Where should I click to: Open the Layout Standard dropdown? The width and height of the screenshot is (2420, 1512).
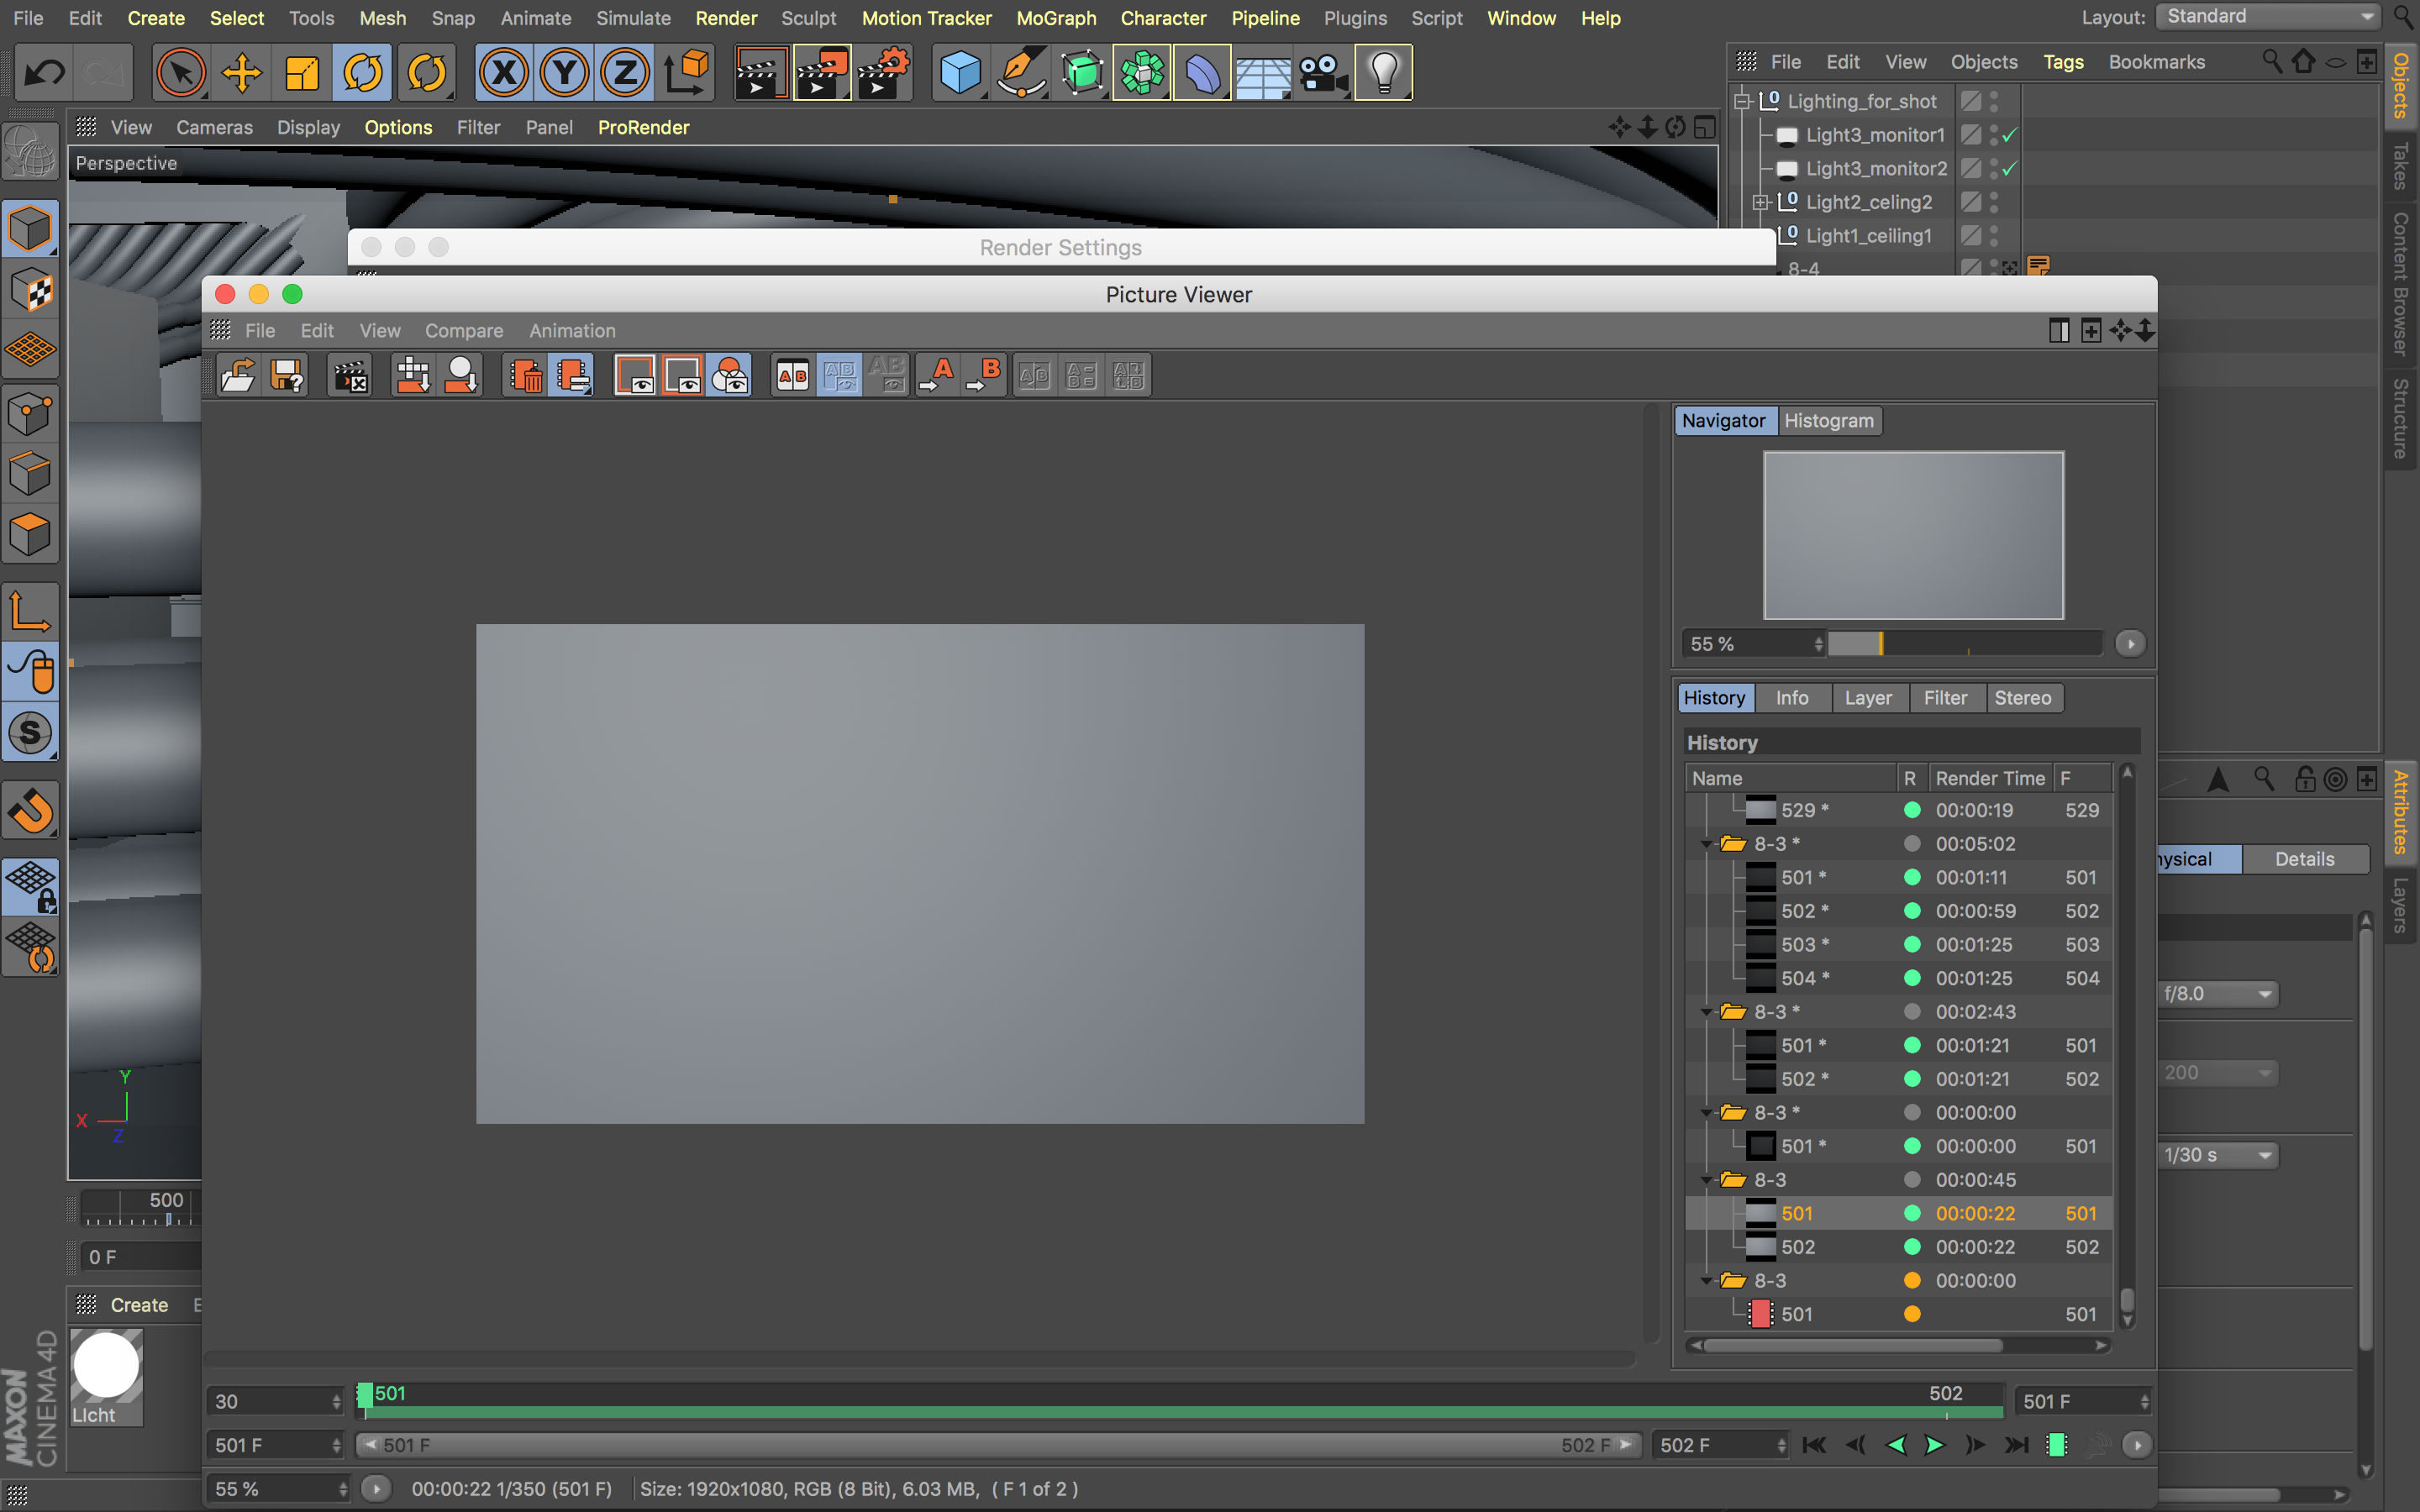pyautogui.click(x=2268, y=17)
